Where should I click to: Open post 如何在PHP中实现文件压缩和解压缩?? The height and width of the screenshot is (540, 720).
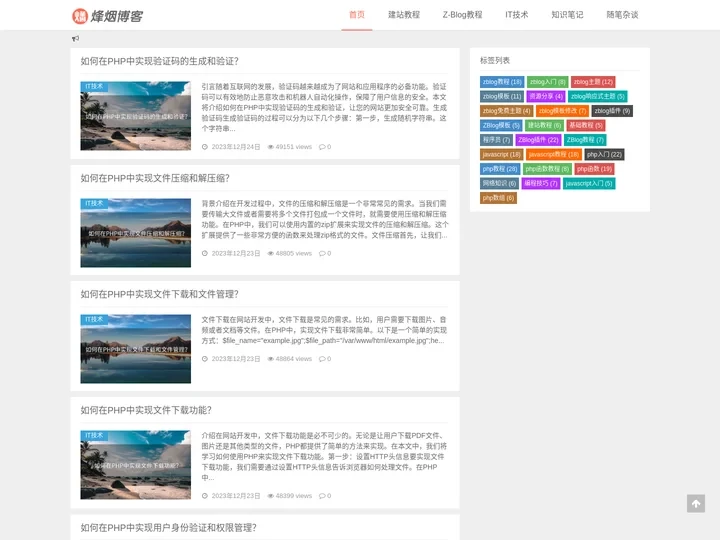(x=155, y=178)
